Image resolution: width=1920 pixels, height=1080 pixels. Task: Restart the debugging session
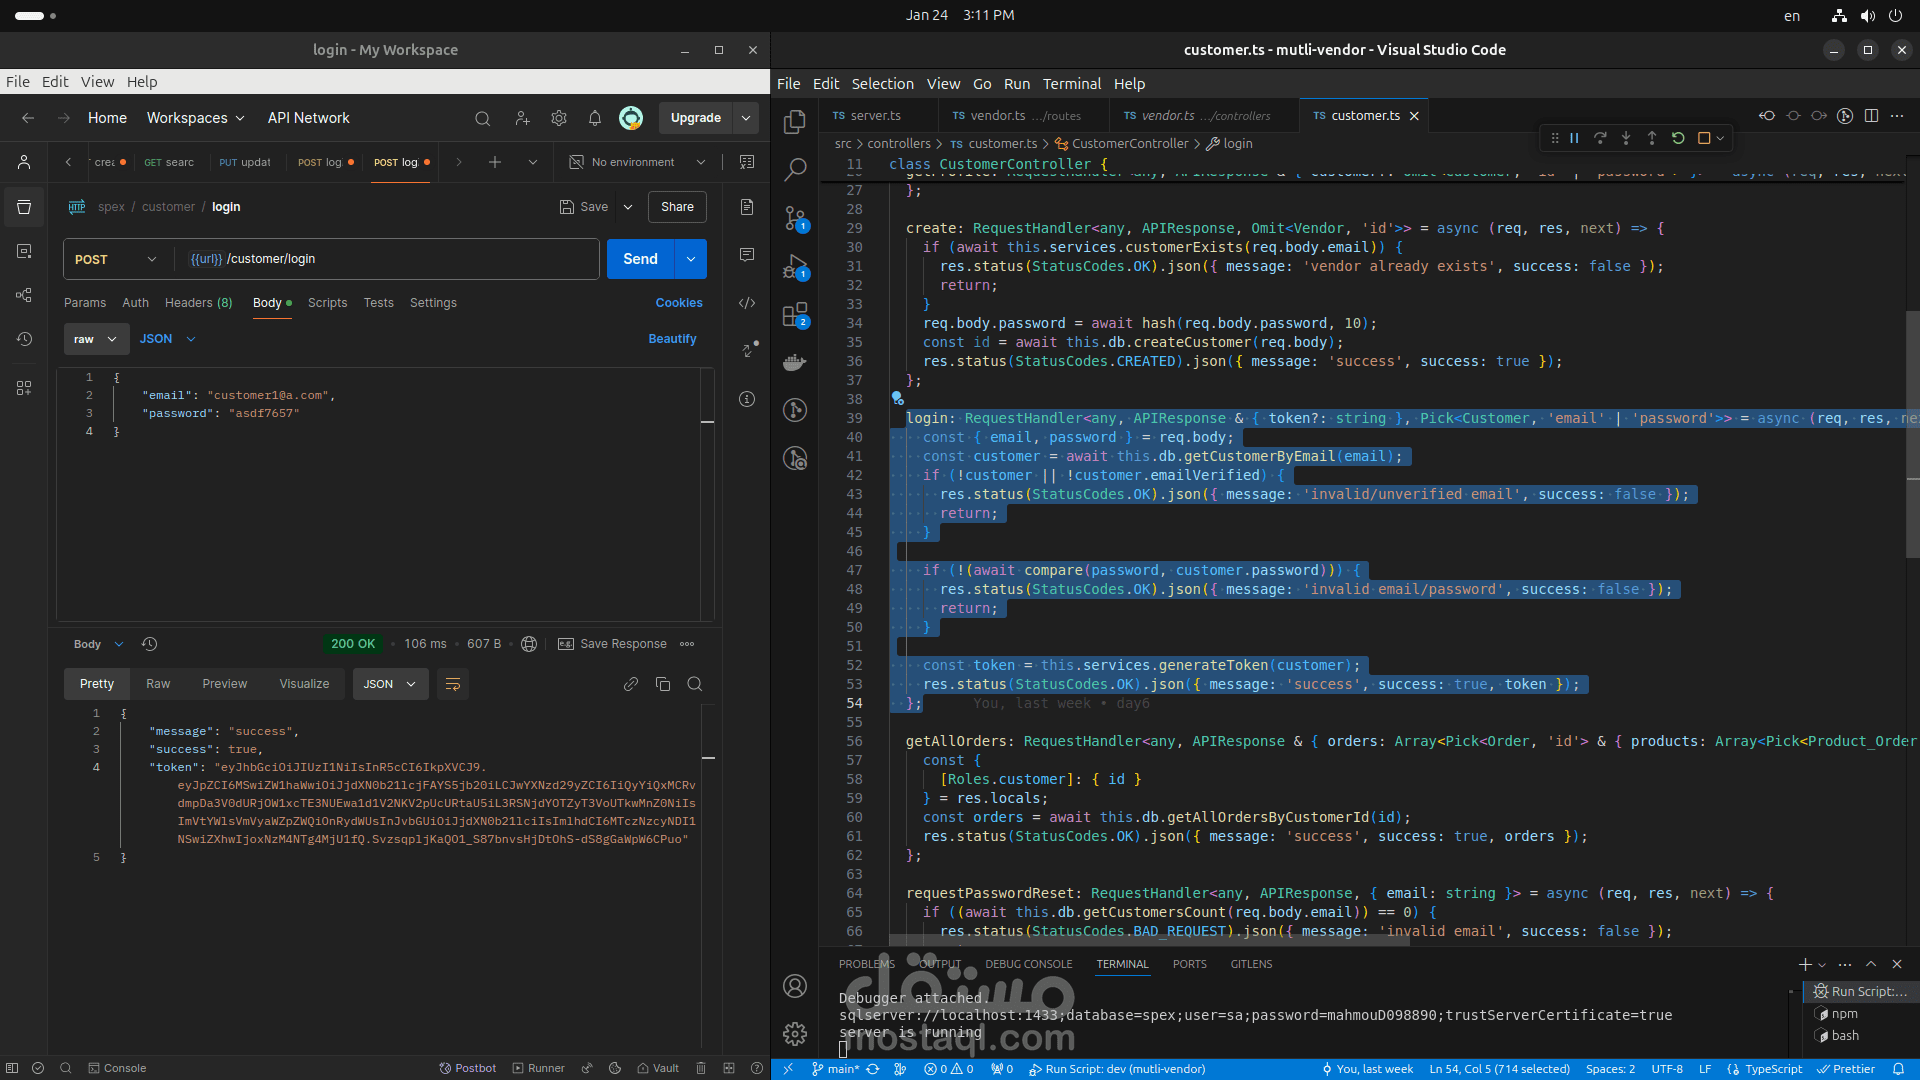tap(1678, 138)
